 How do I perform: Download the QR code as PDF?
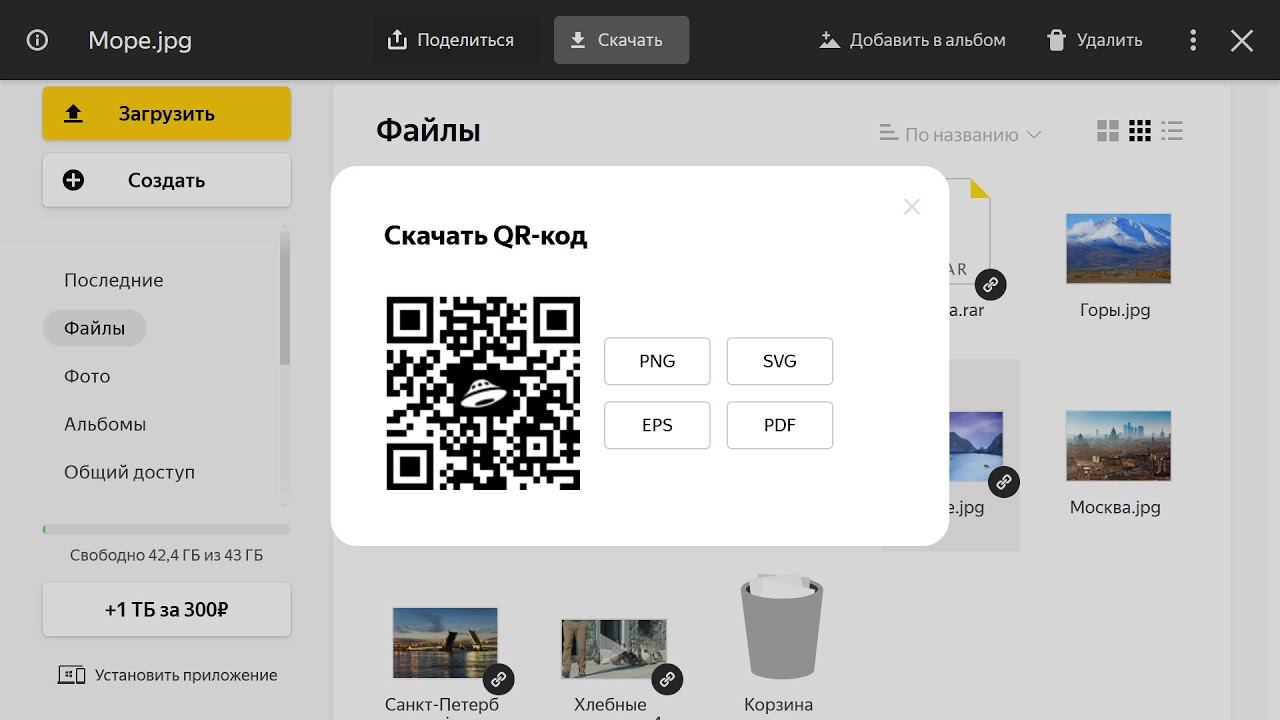[780, 425]
